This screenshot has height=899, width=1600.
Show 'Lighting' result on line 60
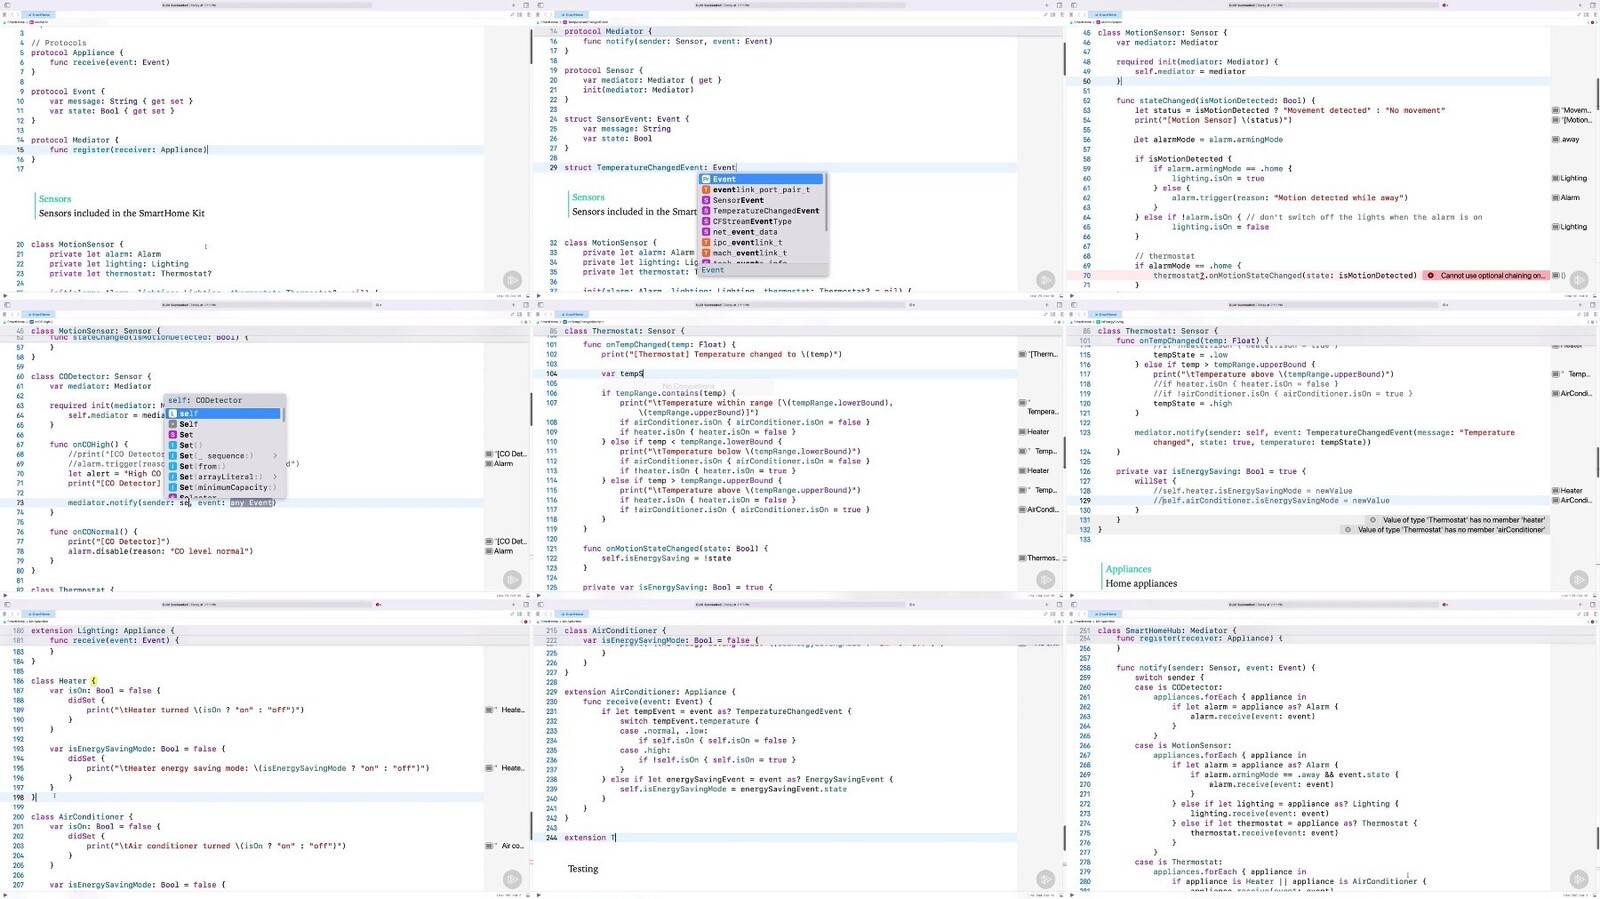(1570, 179)
